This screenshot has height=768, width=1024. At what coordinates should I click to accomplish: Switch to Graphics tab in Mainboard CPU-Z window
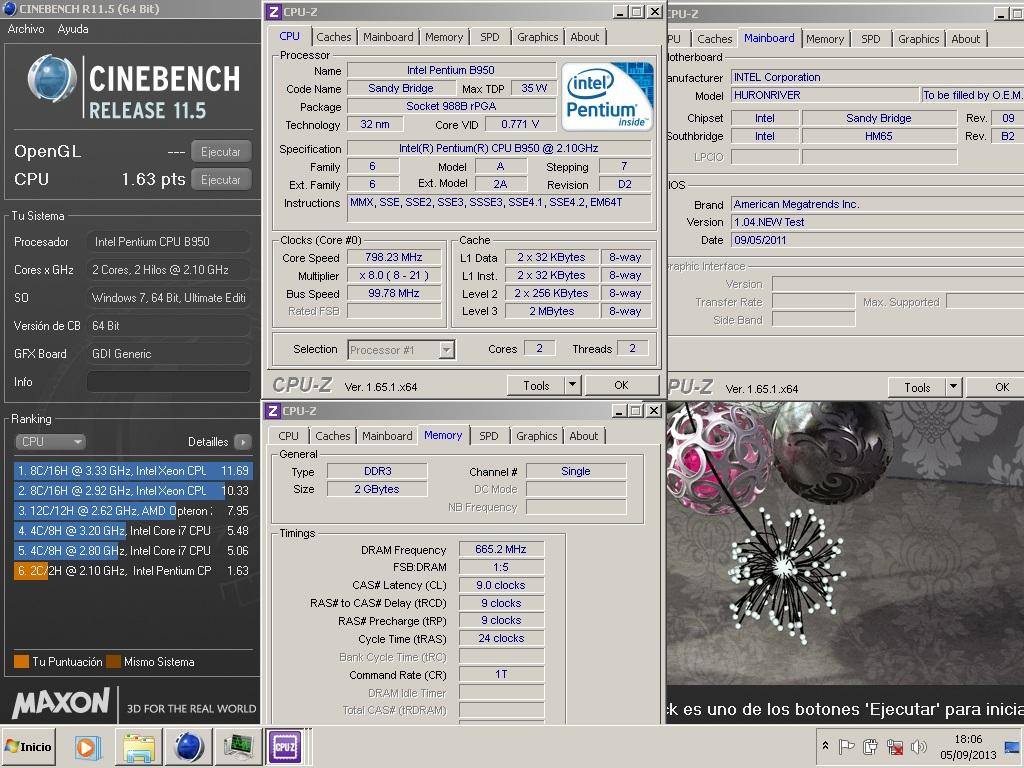tap(918, 39)
